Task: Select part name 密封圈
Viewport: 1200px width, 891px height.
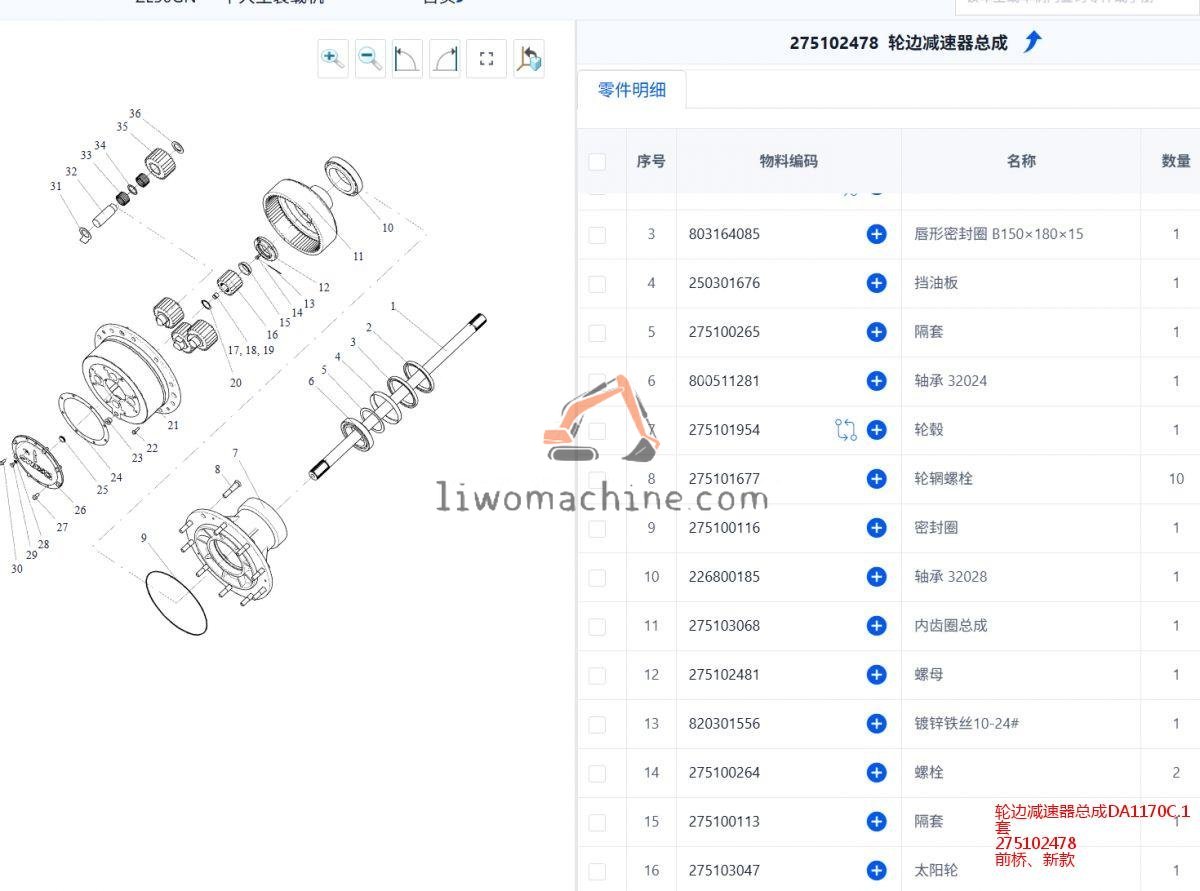Action: pyautogui.click(x=936, y=527)
